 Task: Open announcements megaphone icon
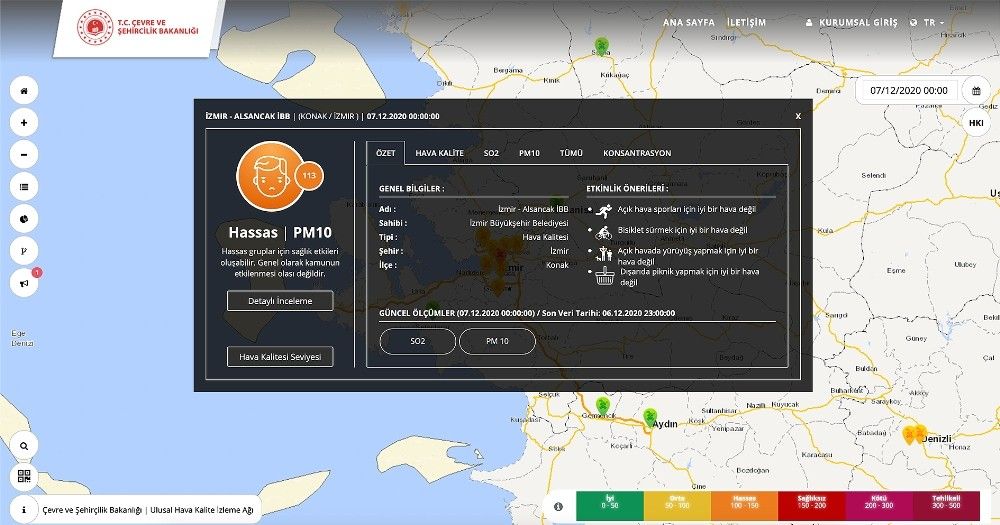point(23,283)
